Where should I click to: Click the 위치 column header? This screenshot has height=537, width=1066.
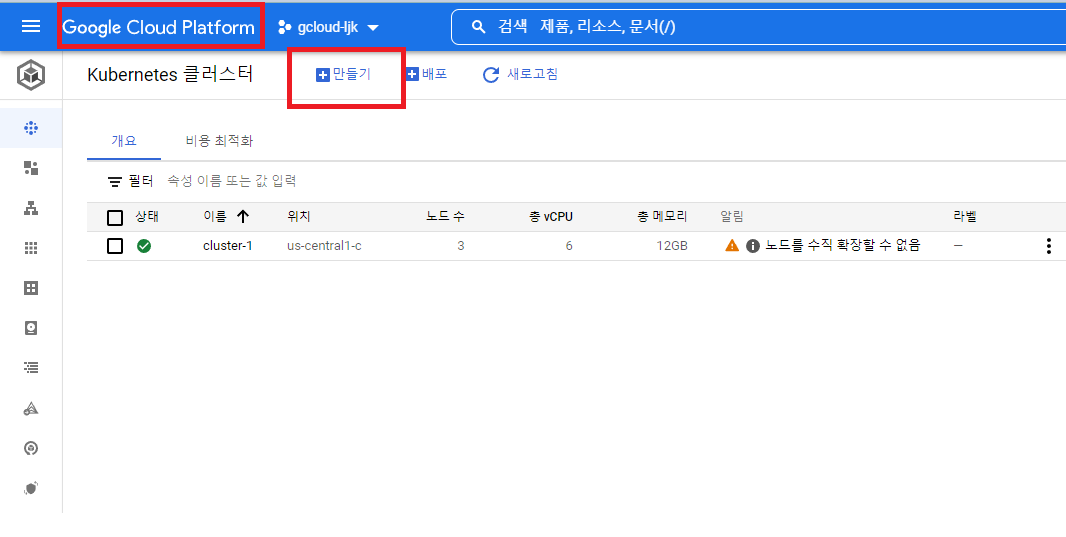point(298,217)
